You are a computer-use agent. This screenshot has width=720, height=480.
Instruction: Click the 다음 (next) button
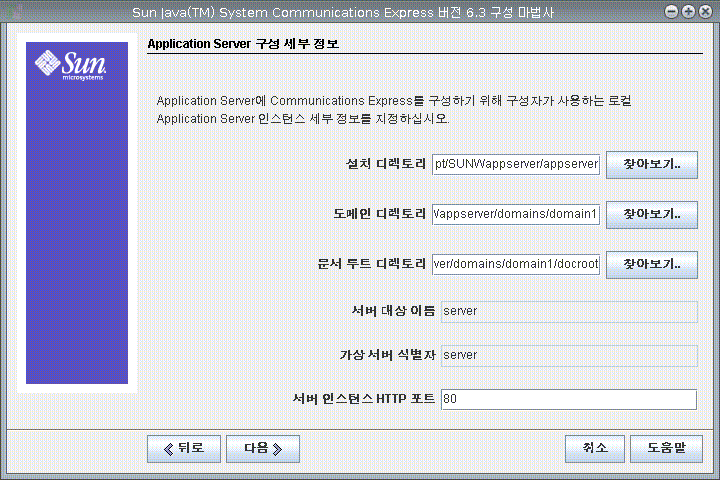[x=263, y=449]
